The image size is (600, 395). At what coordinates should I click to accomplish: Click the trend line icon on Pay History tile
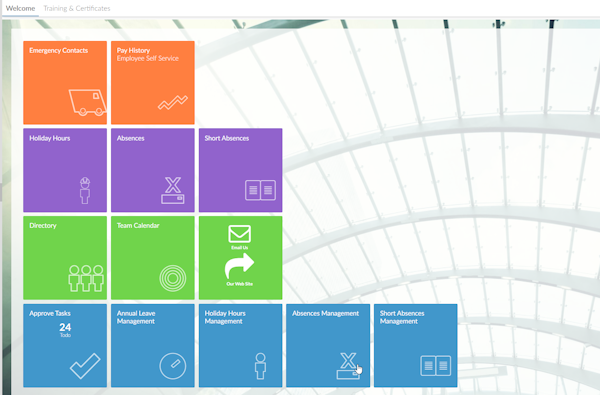(x=173, y=102)
